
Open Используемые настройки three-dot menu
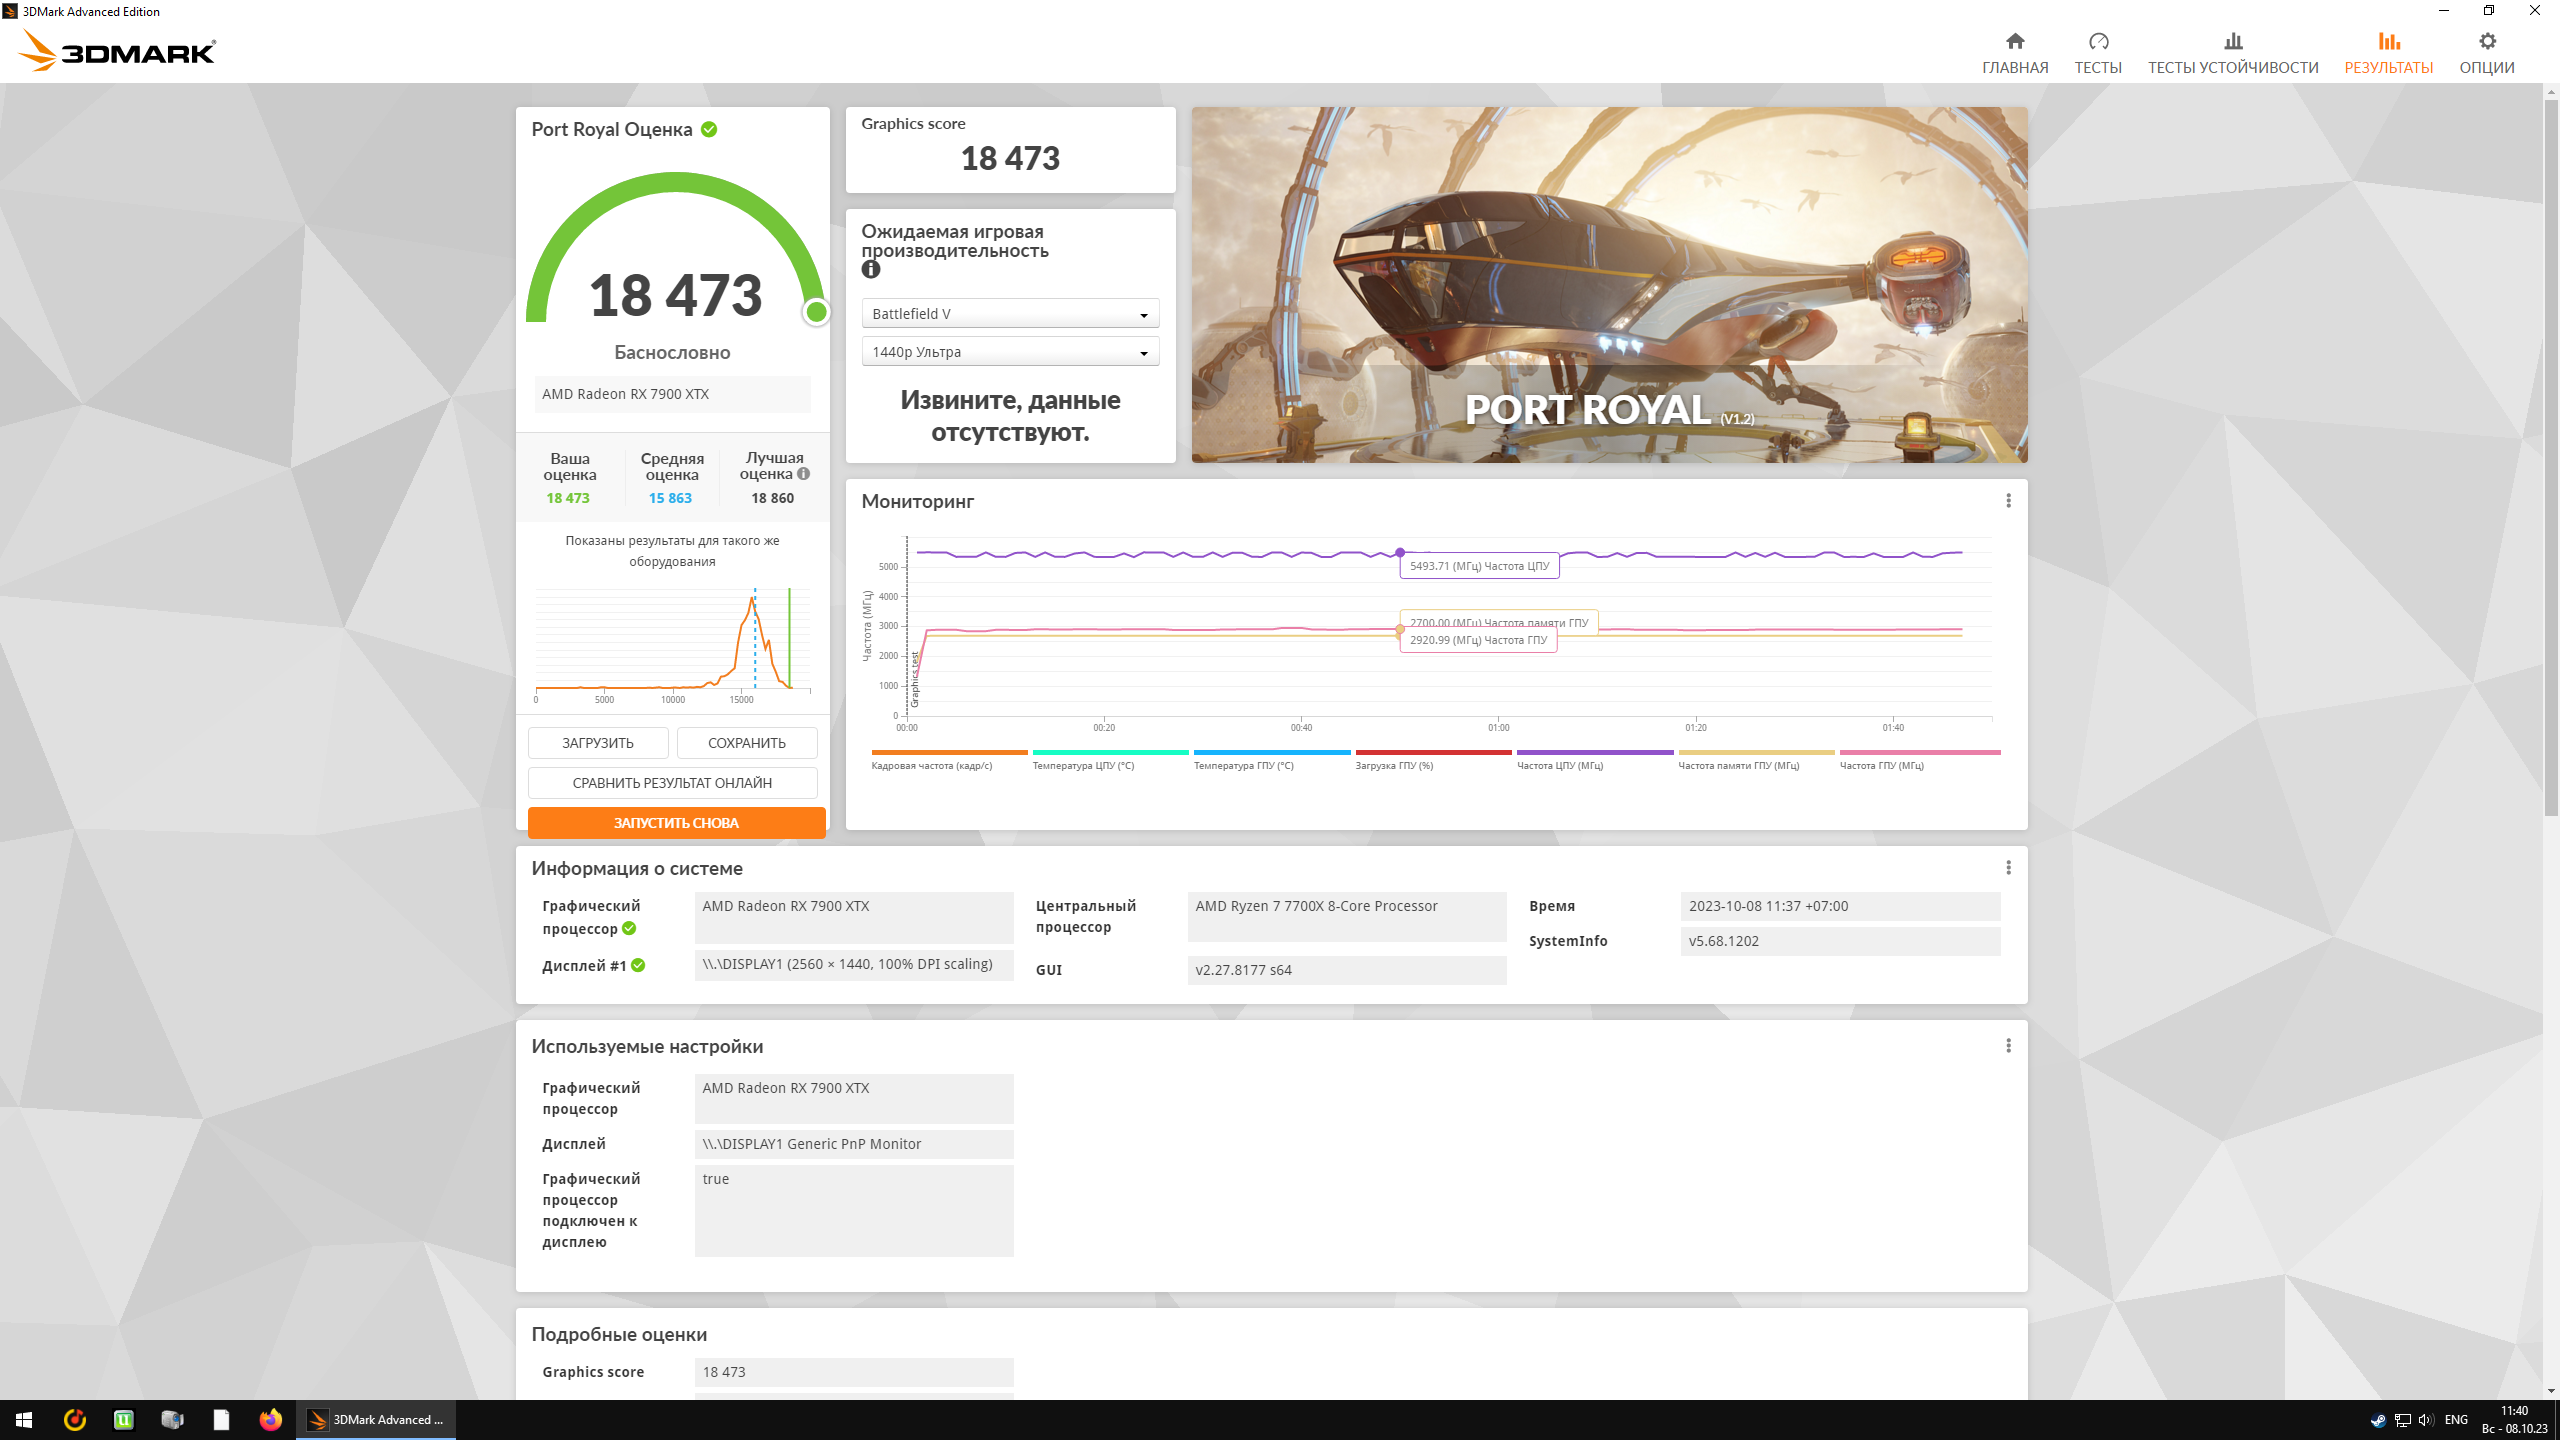click(x=2008, y=1045)
